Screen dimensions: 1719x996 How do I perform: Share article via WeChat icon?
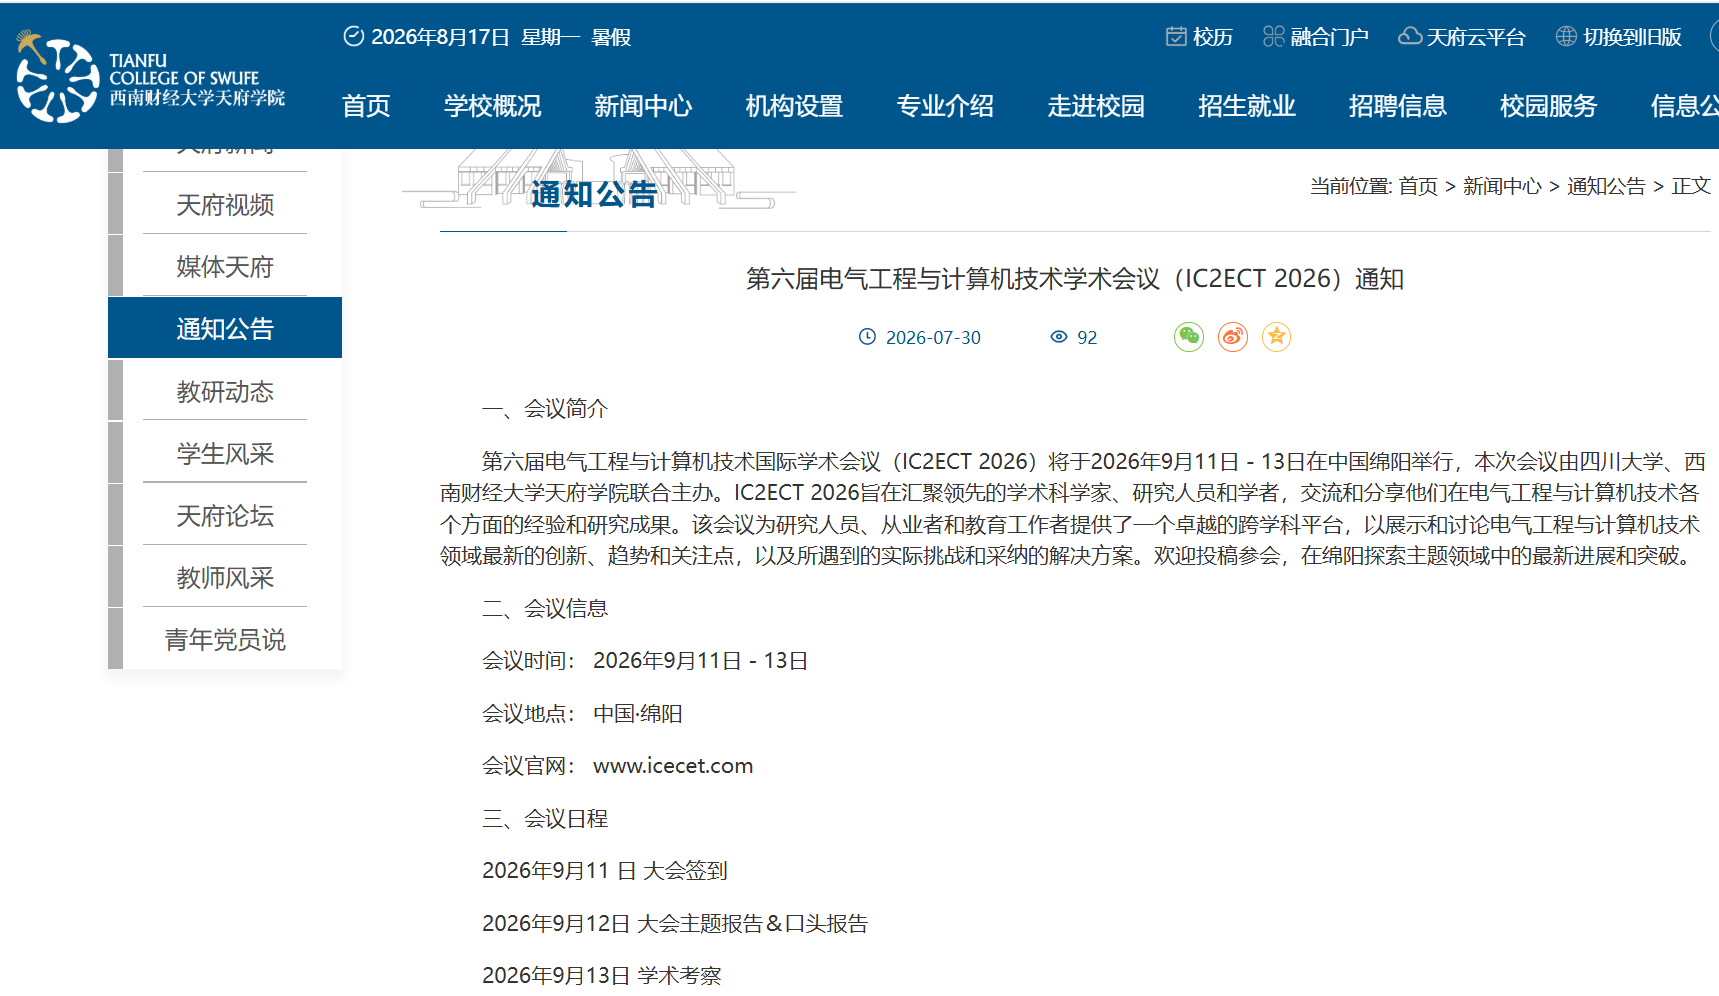click(1189, 337)
